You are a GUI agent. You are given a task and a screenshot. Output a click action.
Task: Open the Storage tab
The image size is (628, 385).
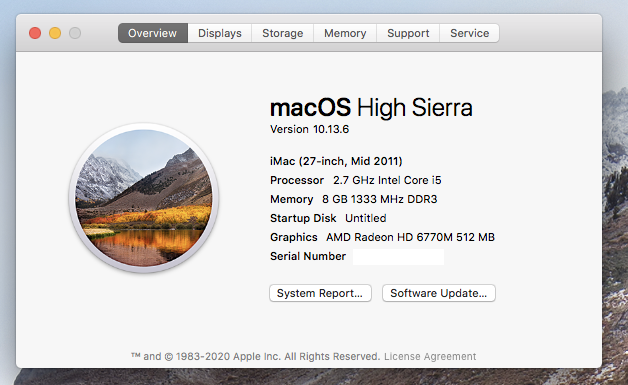pyautogui.click(x=283, y=33)
